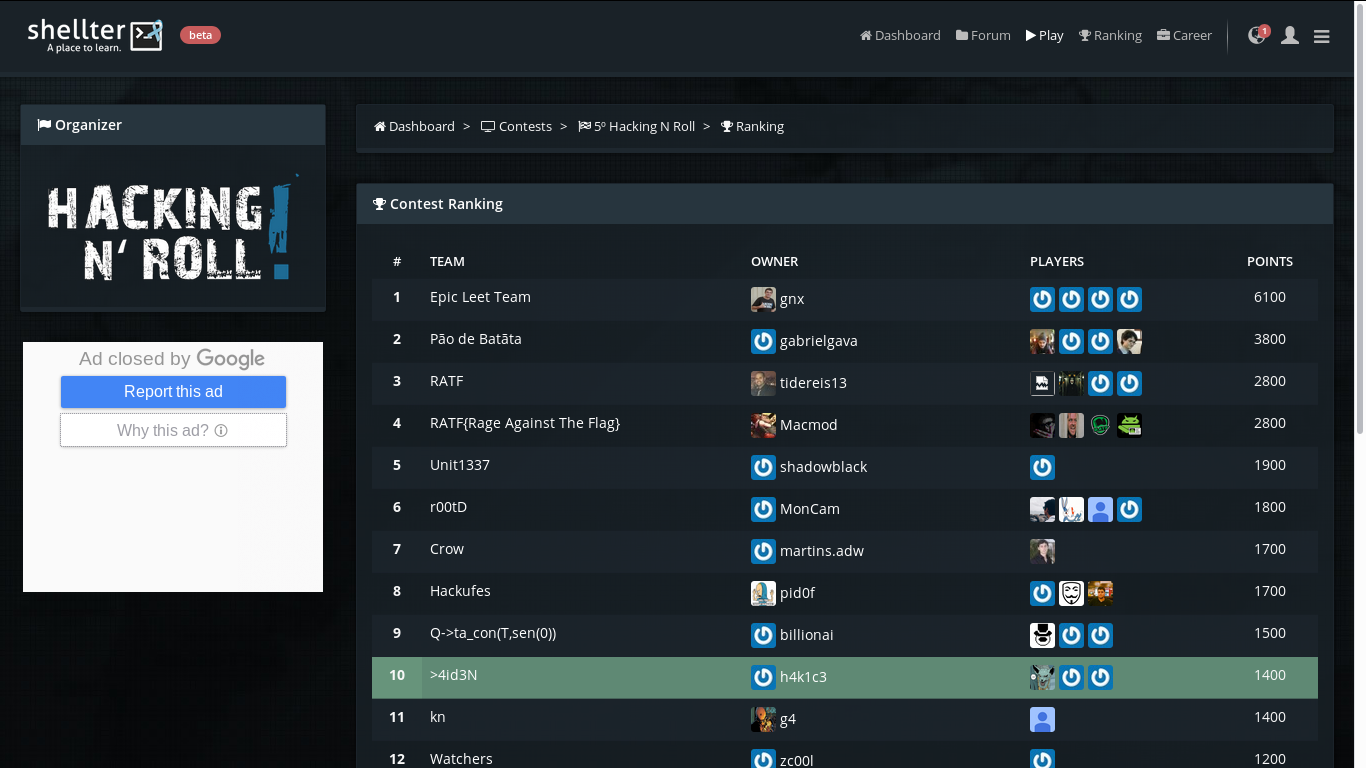Open the Career page

[1184, 35]
